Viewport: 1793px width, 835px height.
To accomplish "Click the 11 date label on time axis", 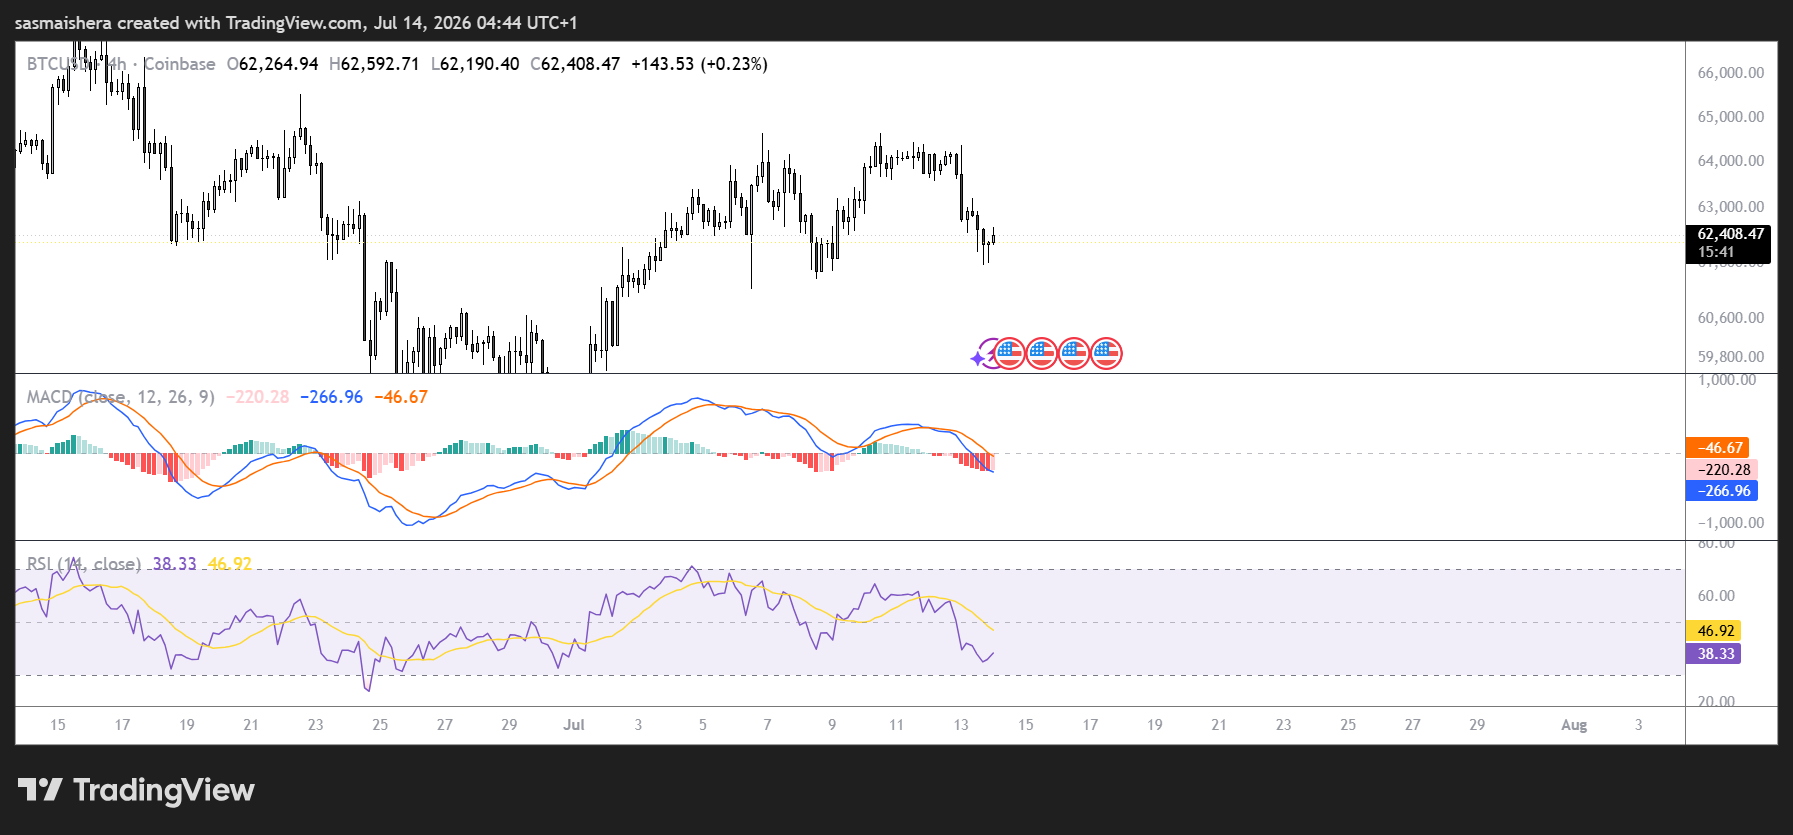I will pyautogui.click(x=896, y=725).
